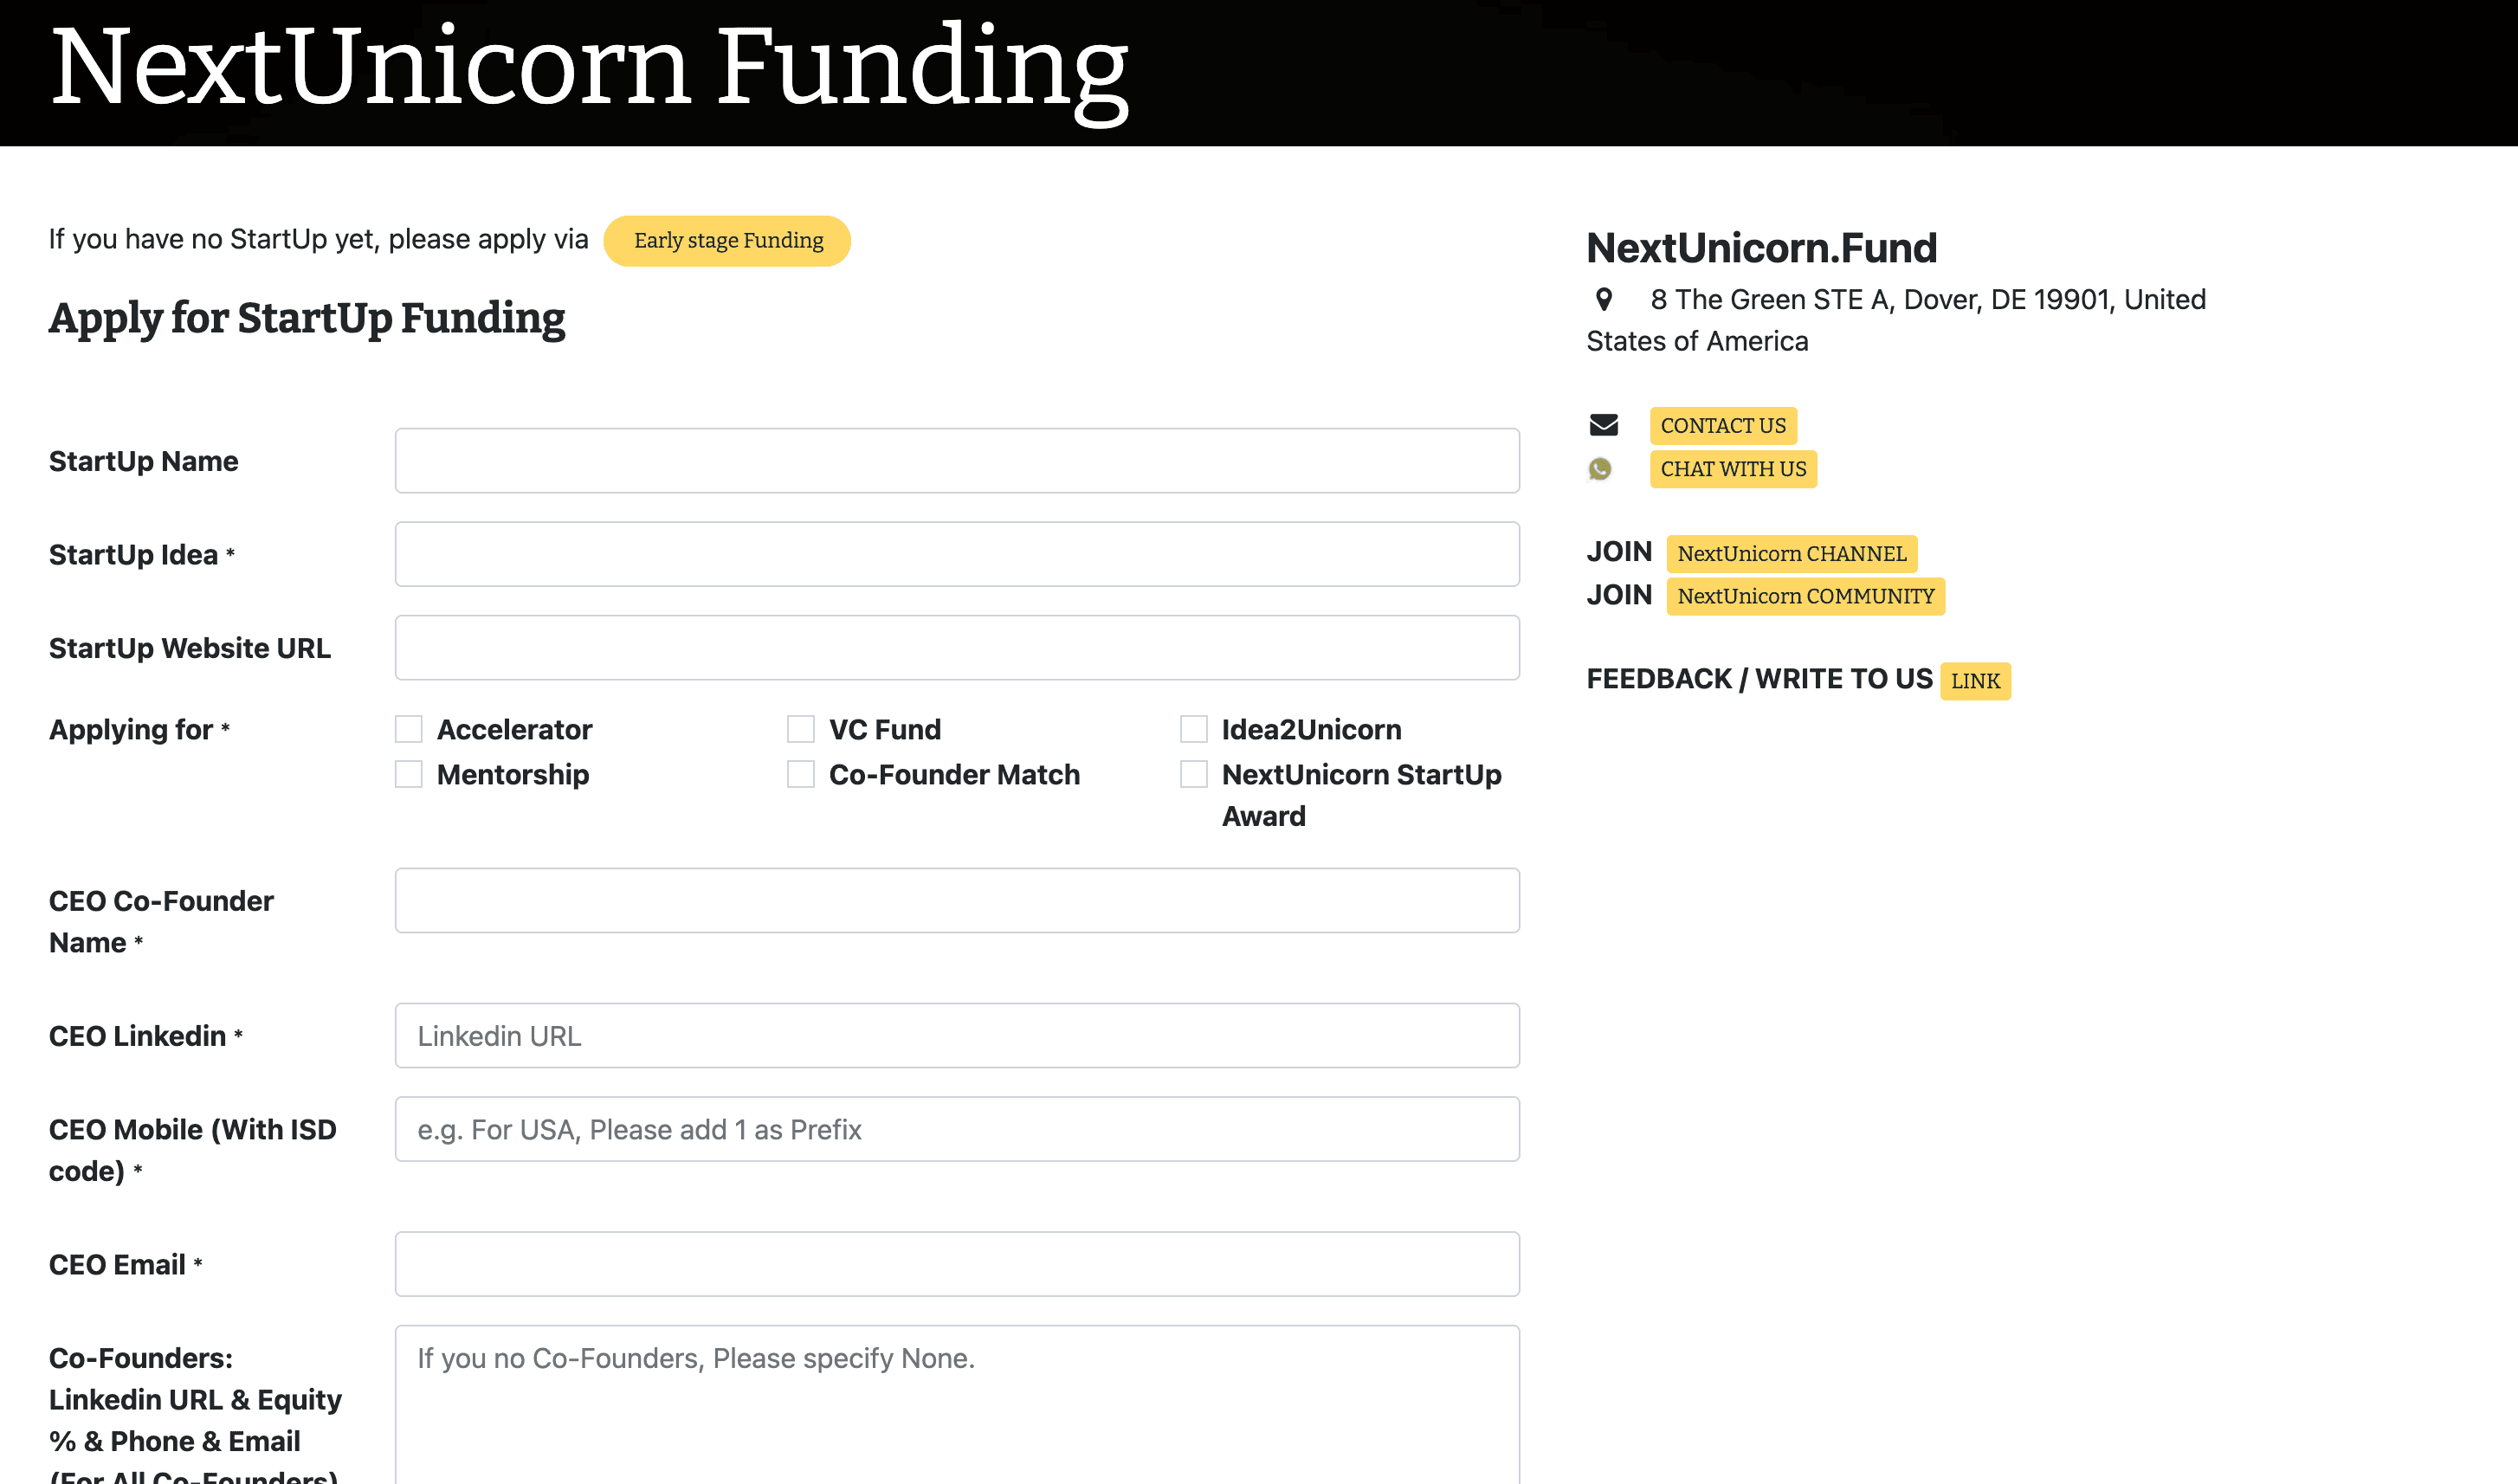
Task: Click the 'Co-Founder Match' option label
Action: click(x=954, y=775)
